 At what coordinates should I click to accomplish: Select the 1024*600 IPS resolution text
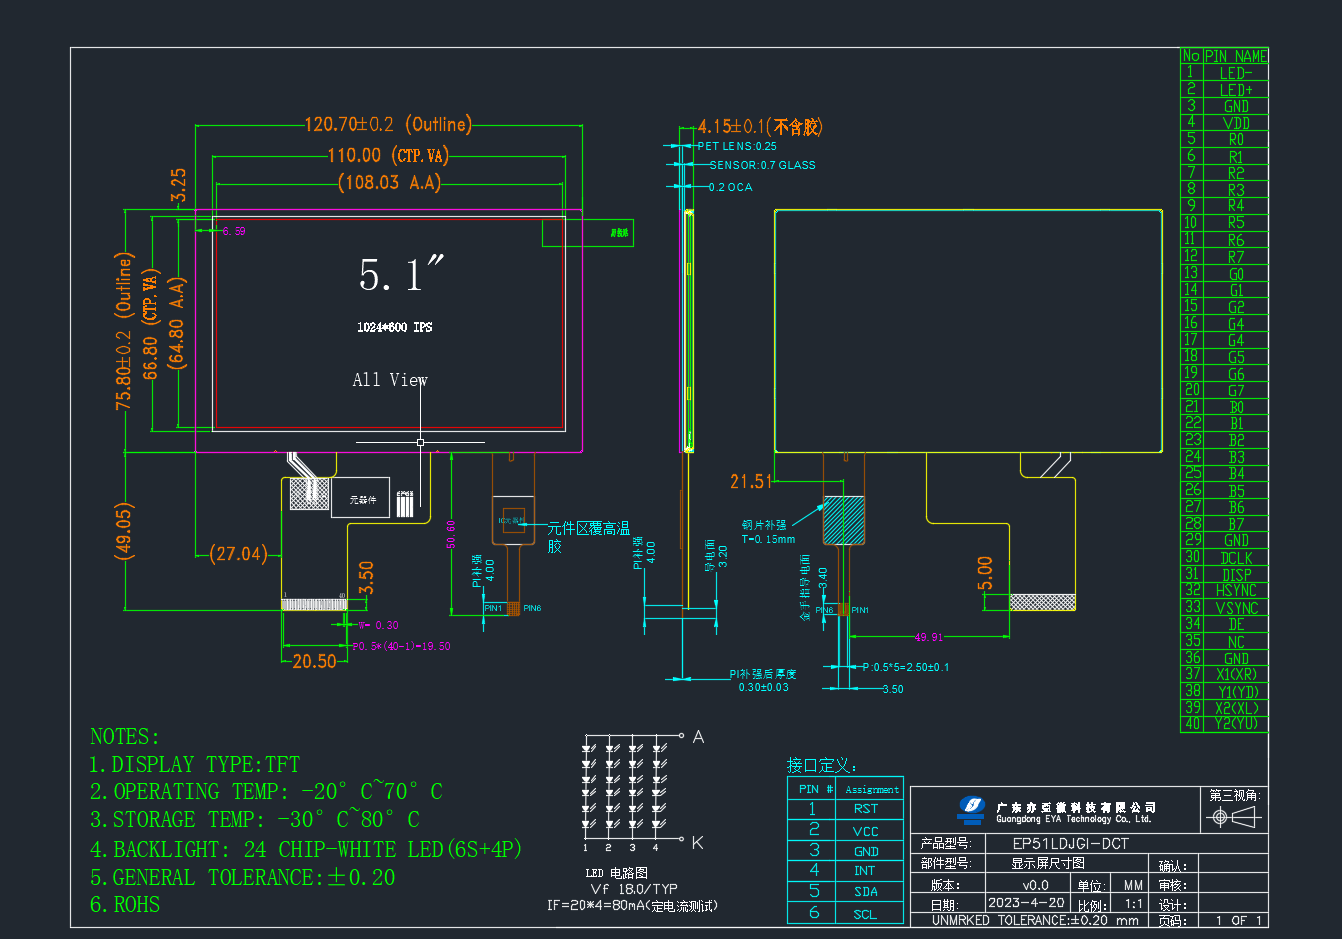tap(395, 328)
